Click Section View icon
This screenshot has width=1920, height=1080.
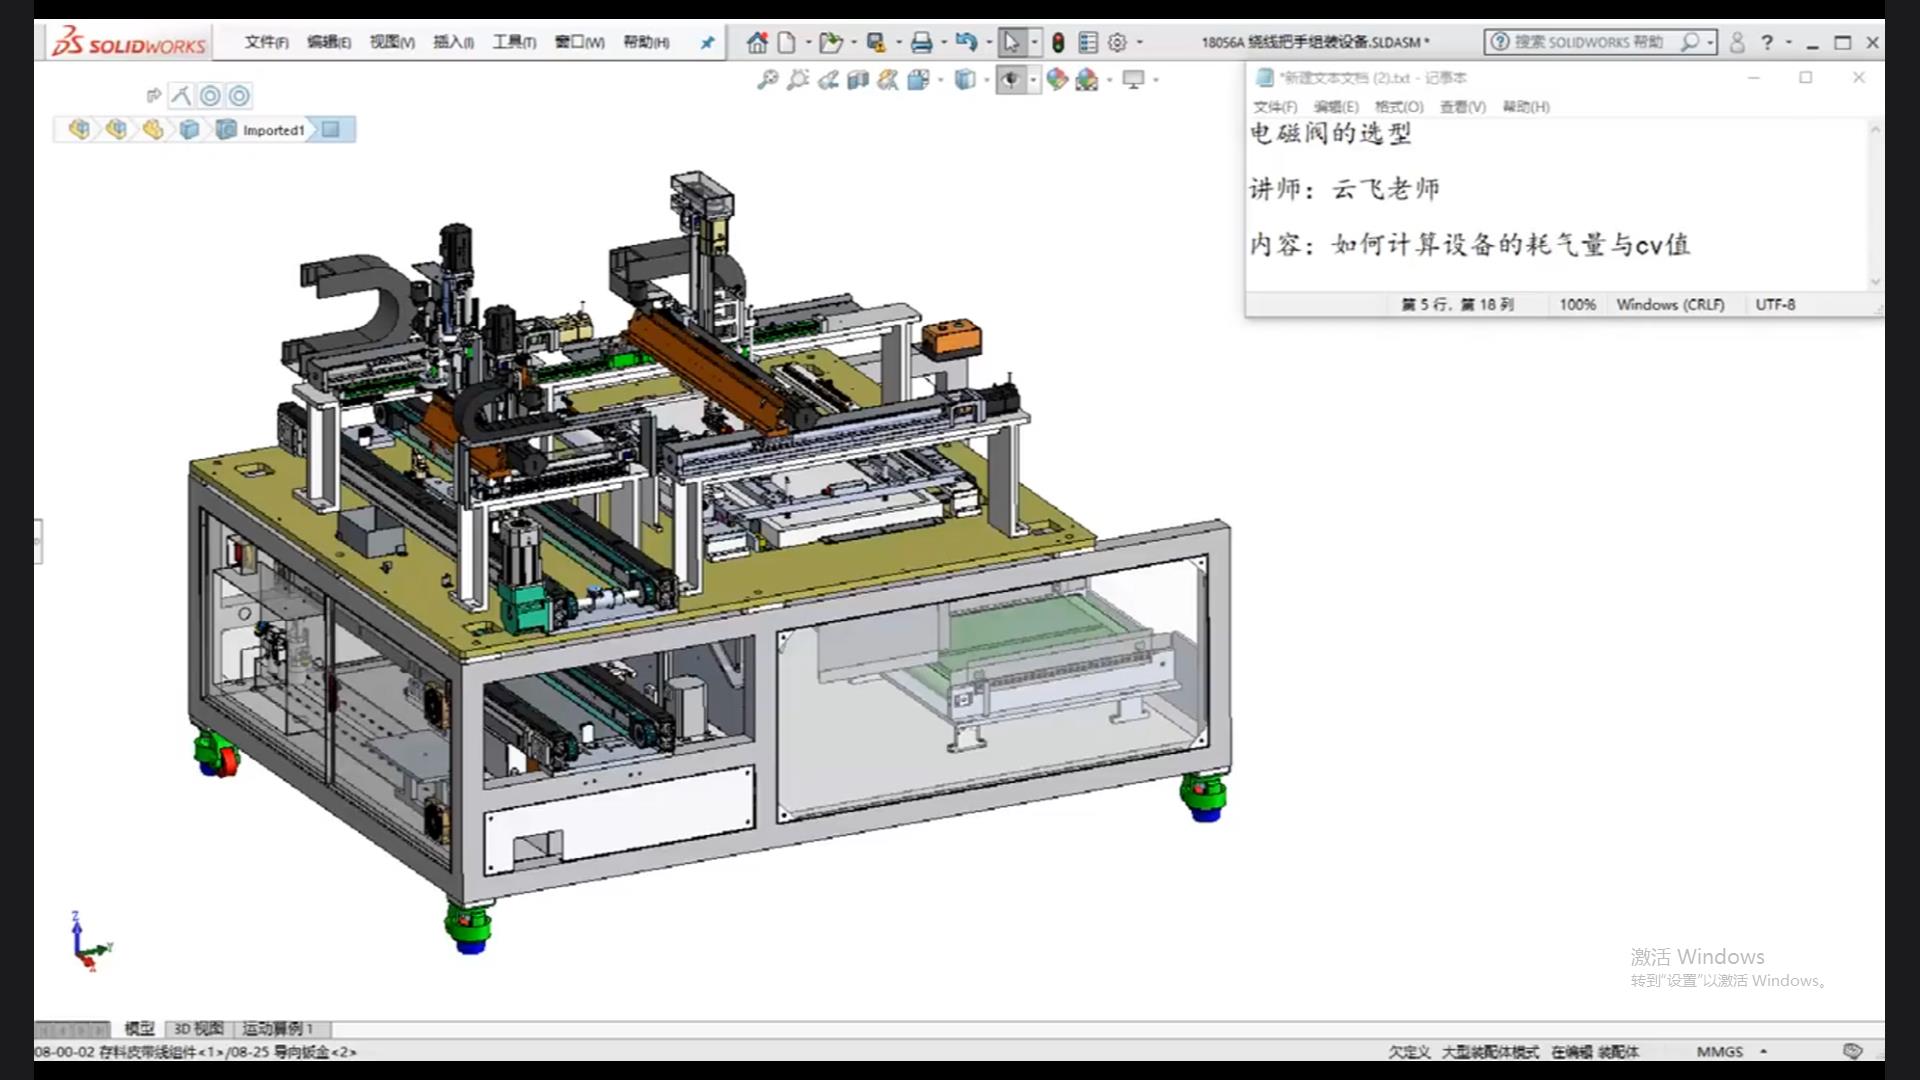click(857, 79)
